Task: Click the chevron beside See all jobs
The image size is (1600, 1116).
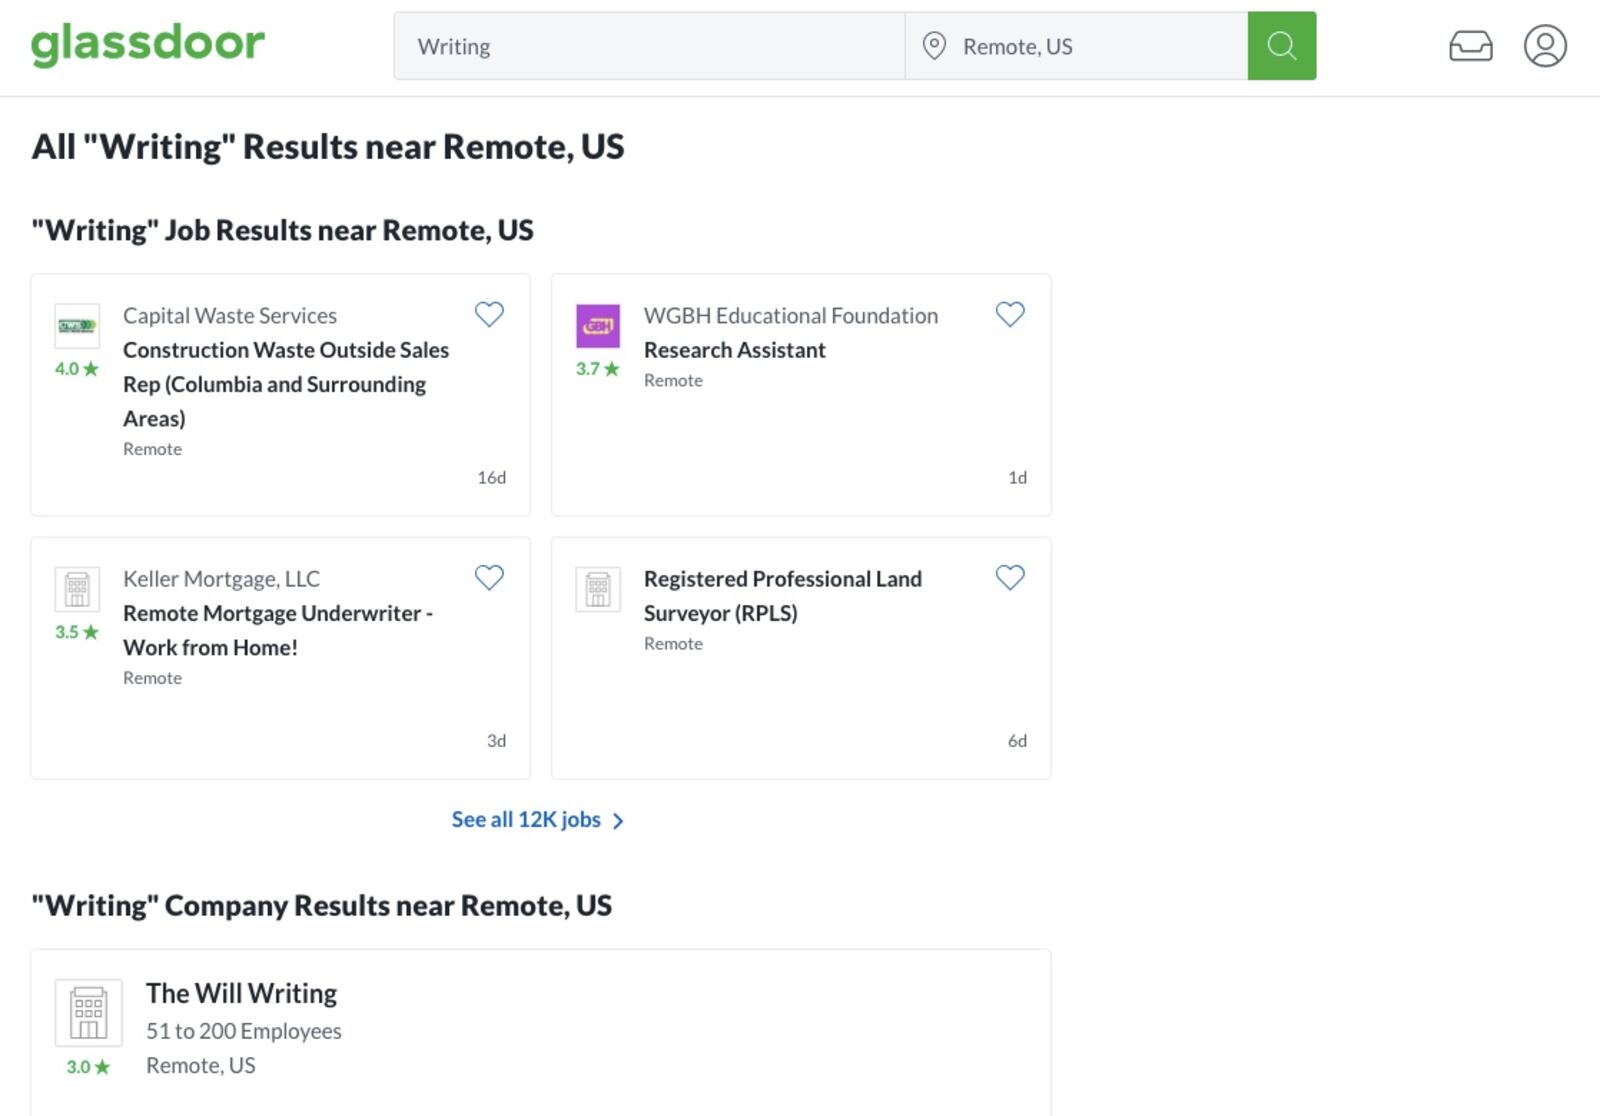Action: coord(618,821)
